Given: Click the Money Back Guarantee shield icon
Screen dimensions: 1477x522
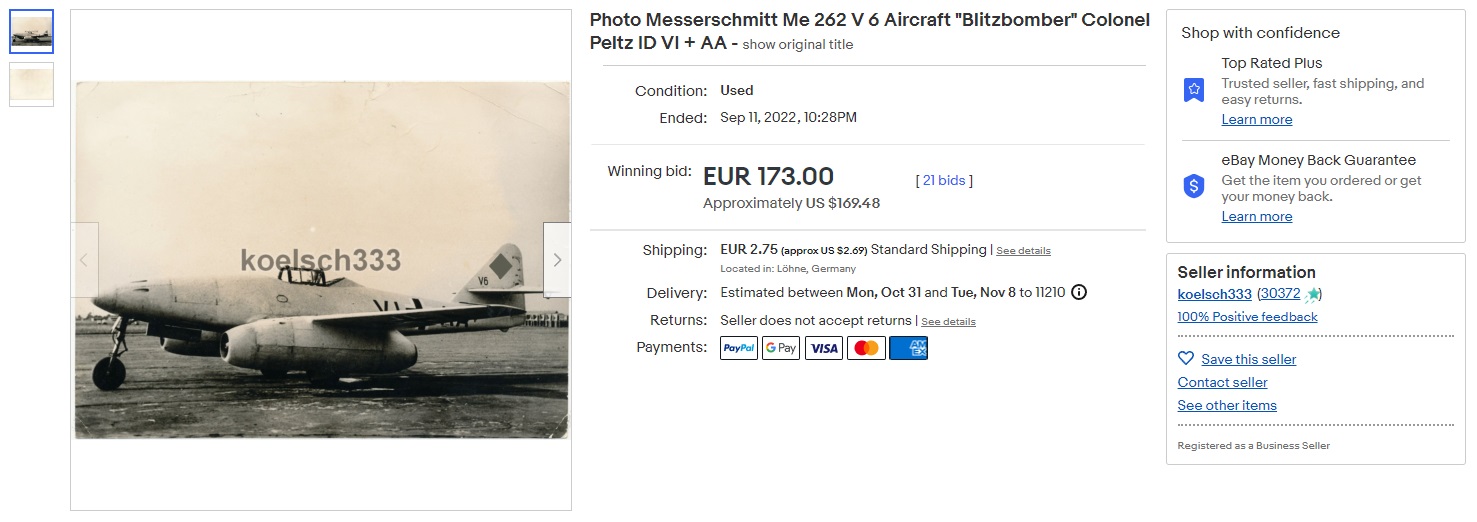Looking at the screenshot, I should click(x=1194, y=187).
